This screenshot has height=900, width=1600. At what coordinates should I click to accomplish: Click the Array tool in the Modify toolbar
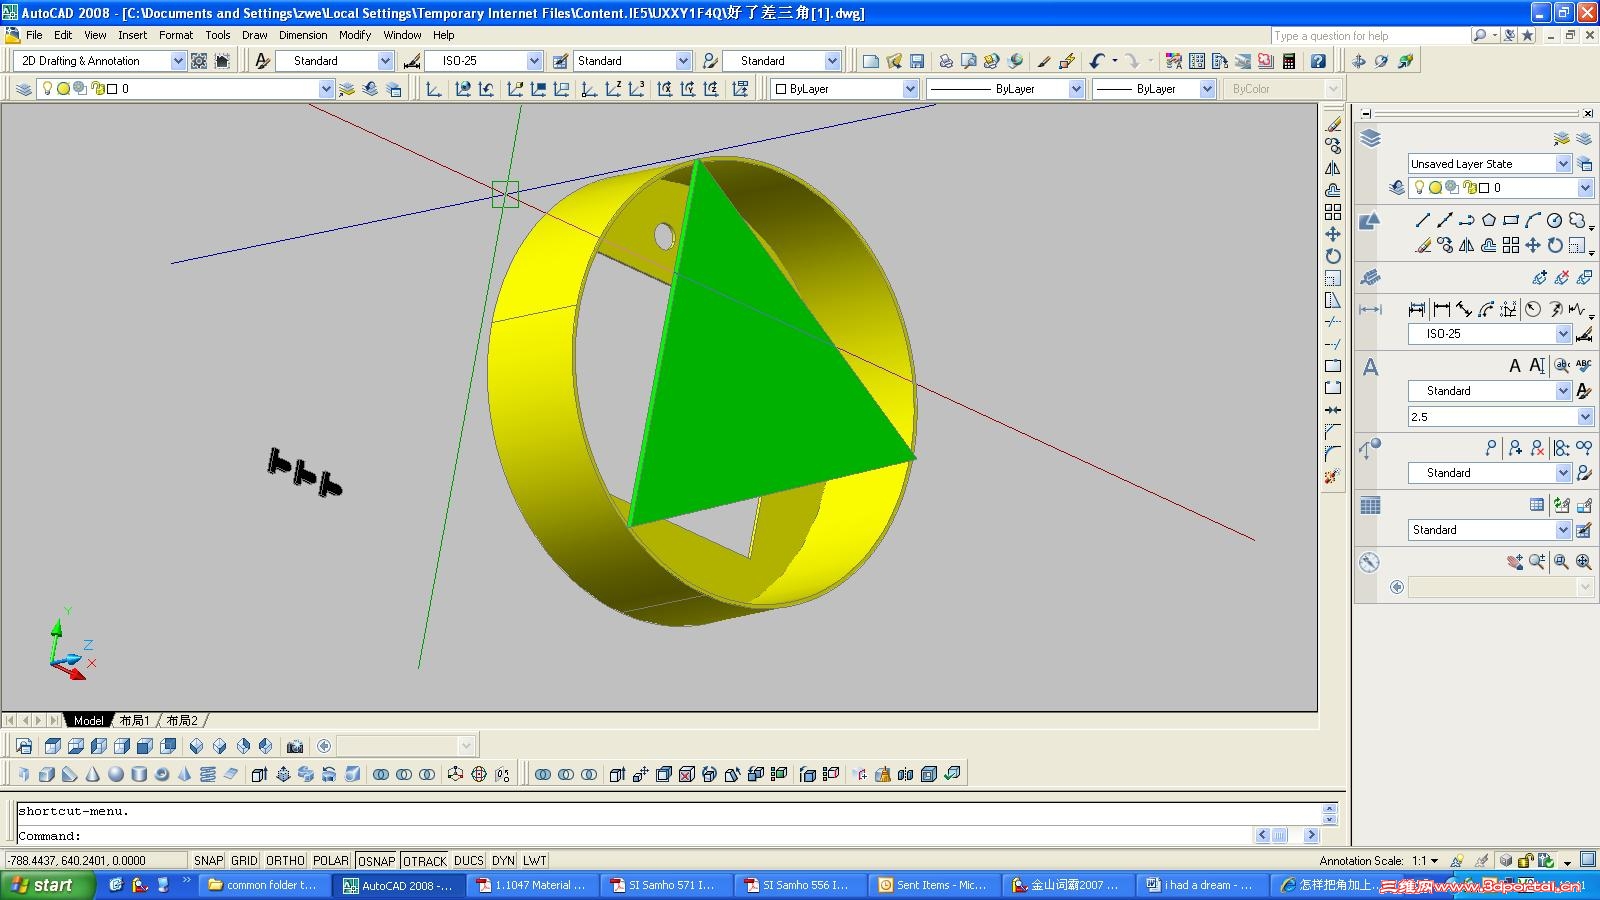[1333, 212]
